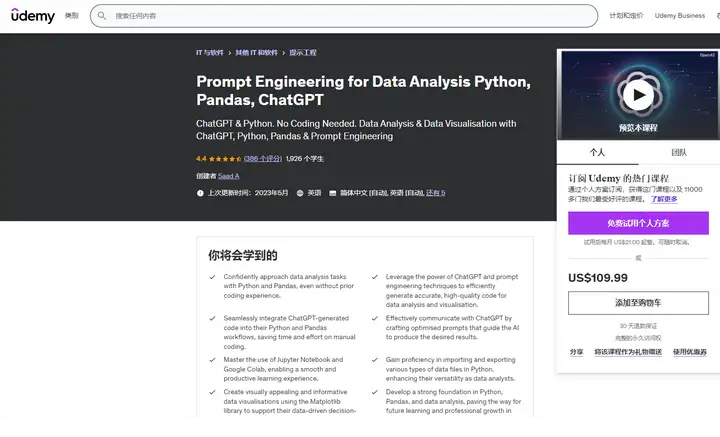Click 'Create visually appealing' visualisations item
The height and width of the screenshot is (437, 720).
pyautogui.click(x=289, y=402)
